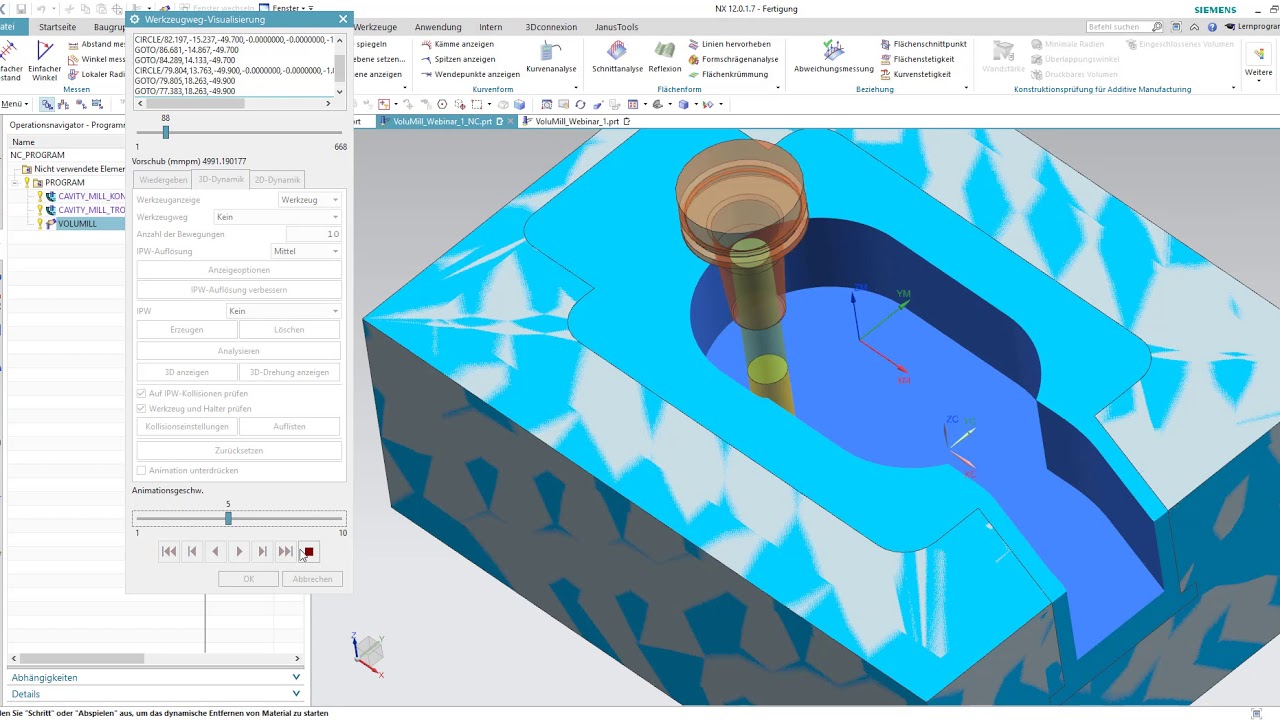Click the undo arrow icon
The image size is (1280, 720).
41,9
